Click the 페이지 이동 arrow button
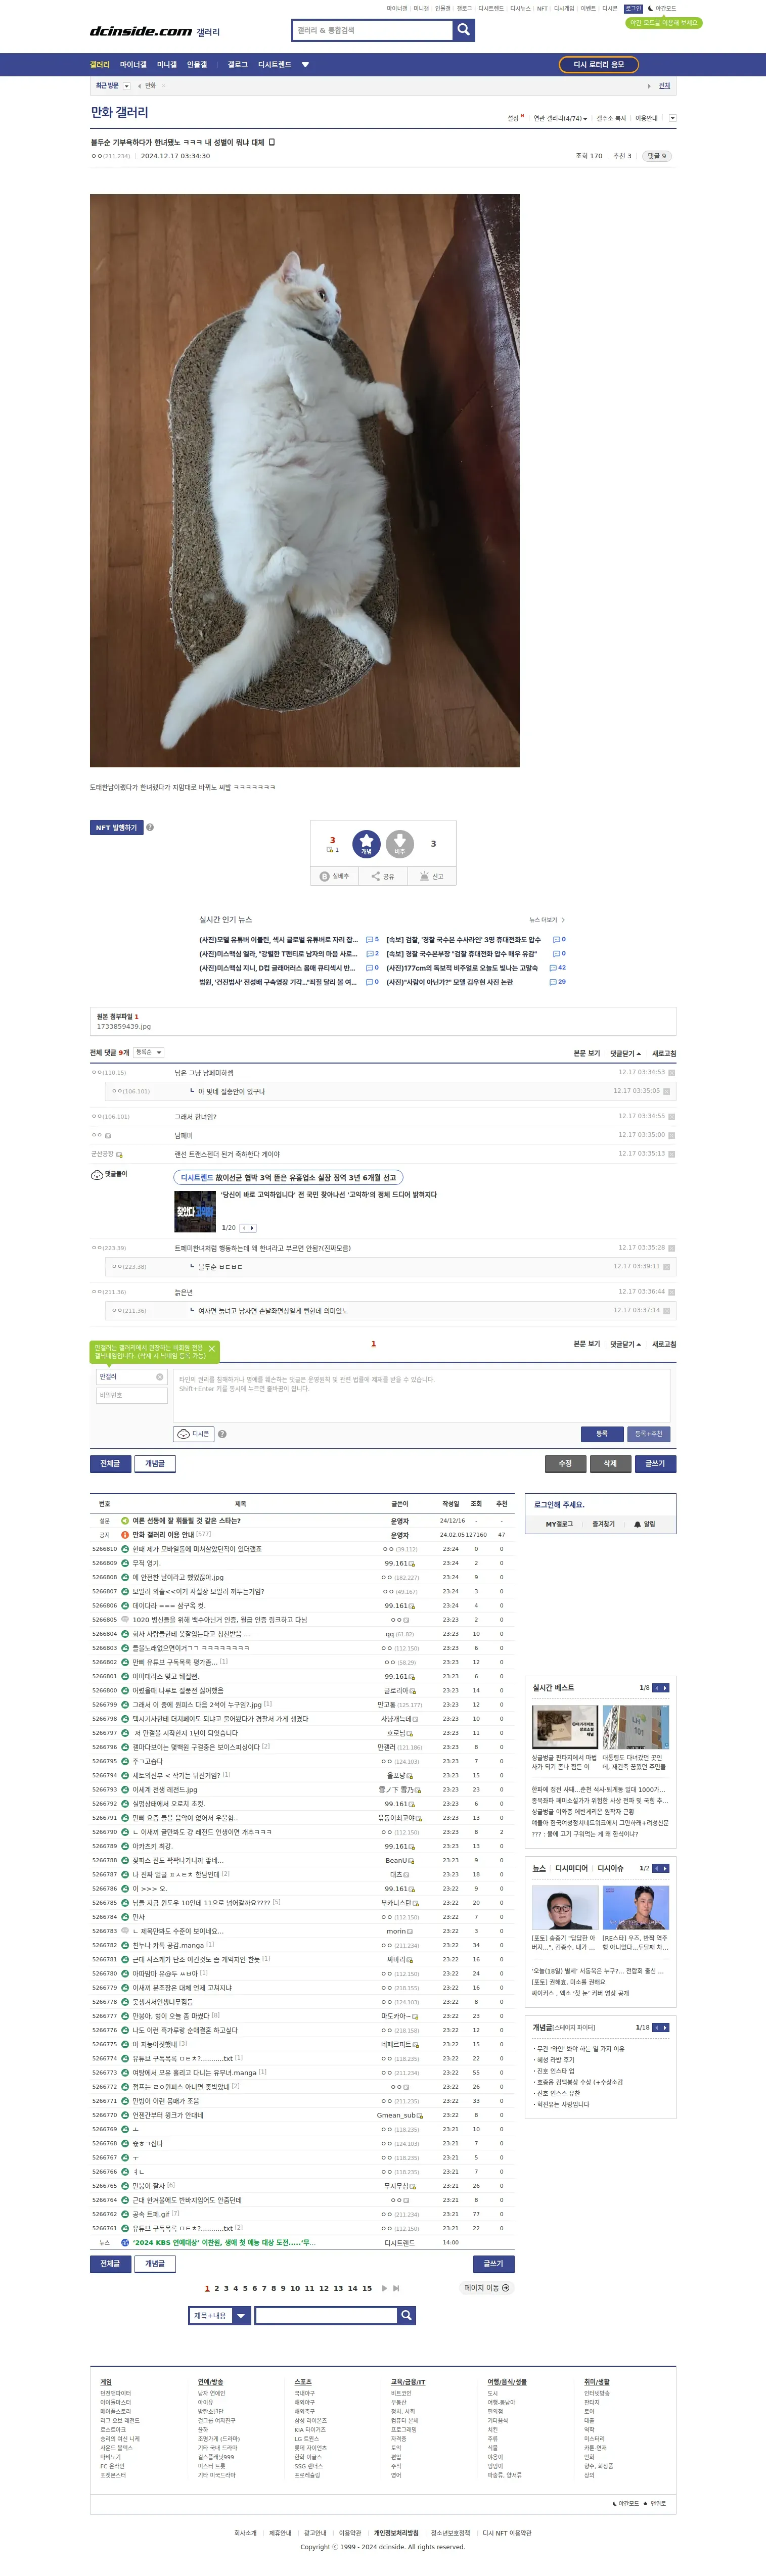Viewport: 766px width, 2576px height. tap(486, 2288)
